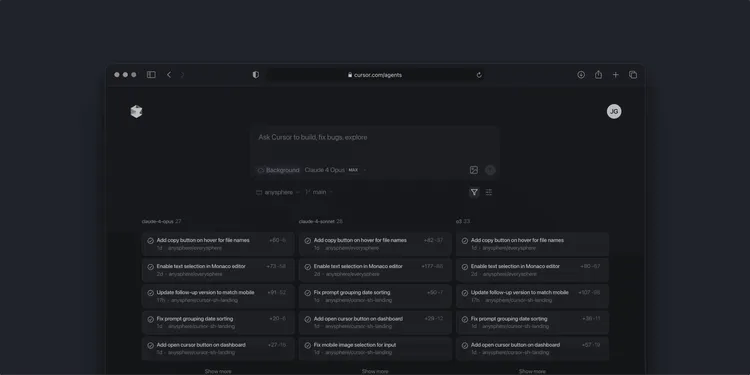Click the Cursor cube logo
Screen dimensions: 750x375
point(136,111)
